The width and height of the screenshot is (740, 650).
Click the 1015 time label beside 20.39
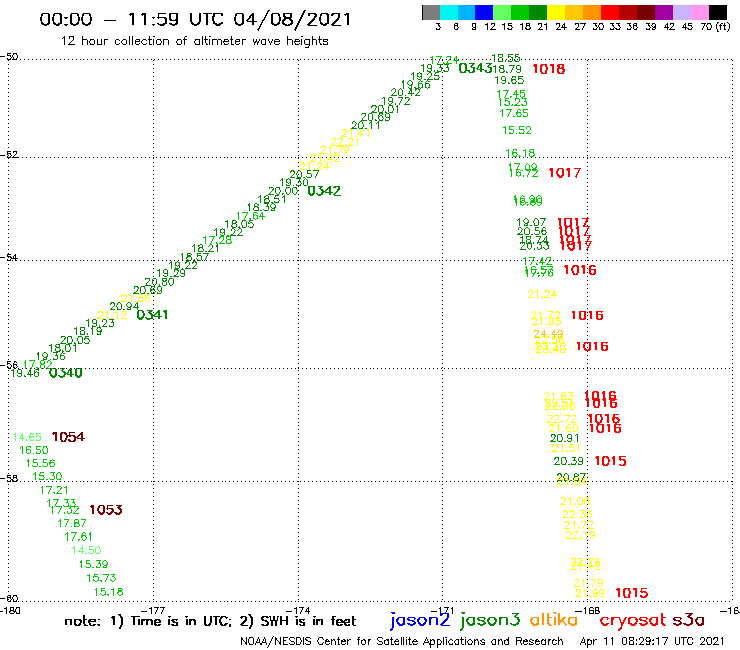(610, 461)
